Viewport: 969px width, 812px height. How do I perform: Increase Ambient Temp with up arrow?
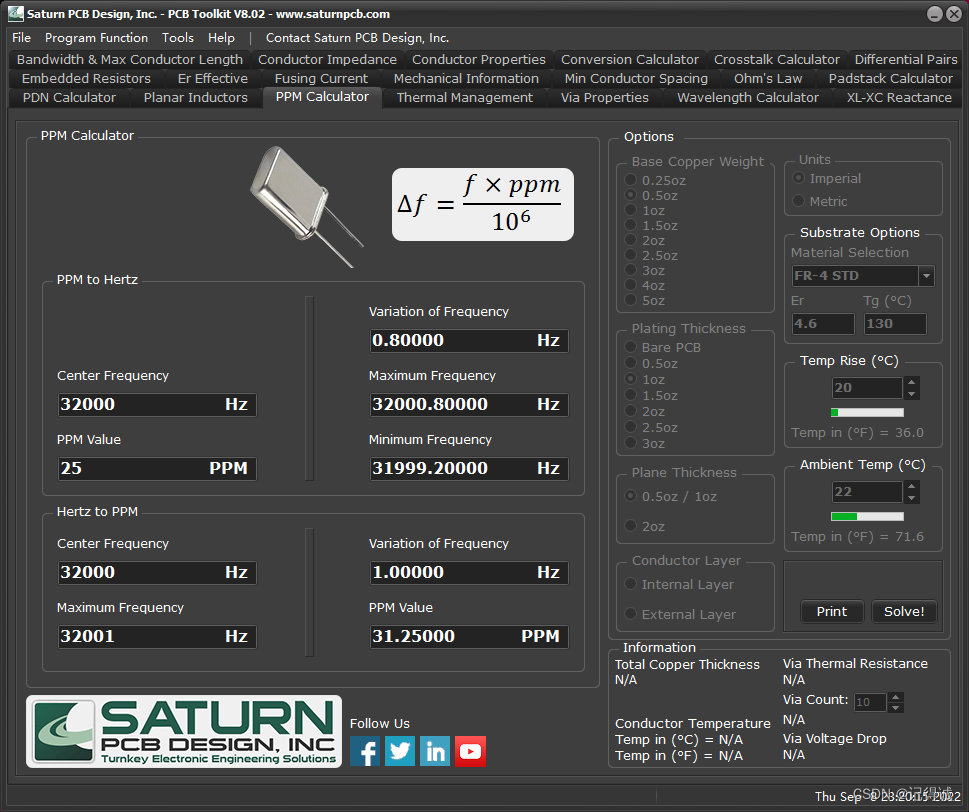[x=912, y=486]
